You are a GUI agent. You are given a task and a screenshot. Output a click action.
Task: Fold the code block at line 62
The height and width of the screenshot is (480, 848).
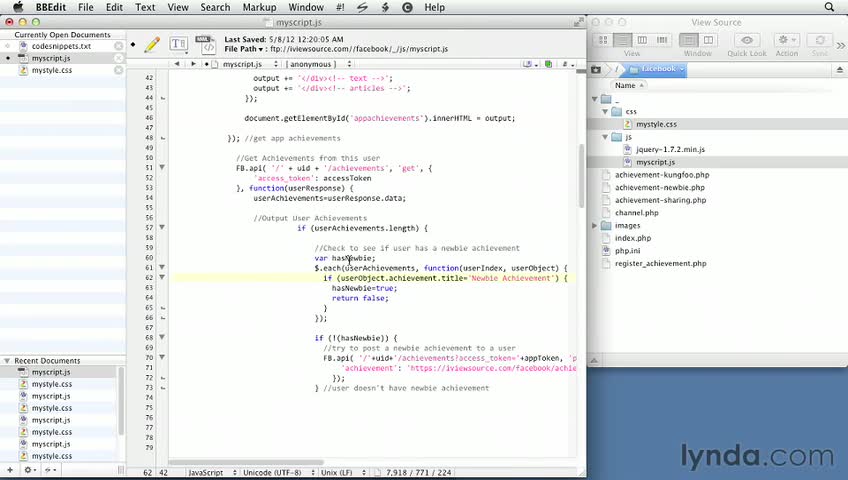(162, 278)
